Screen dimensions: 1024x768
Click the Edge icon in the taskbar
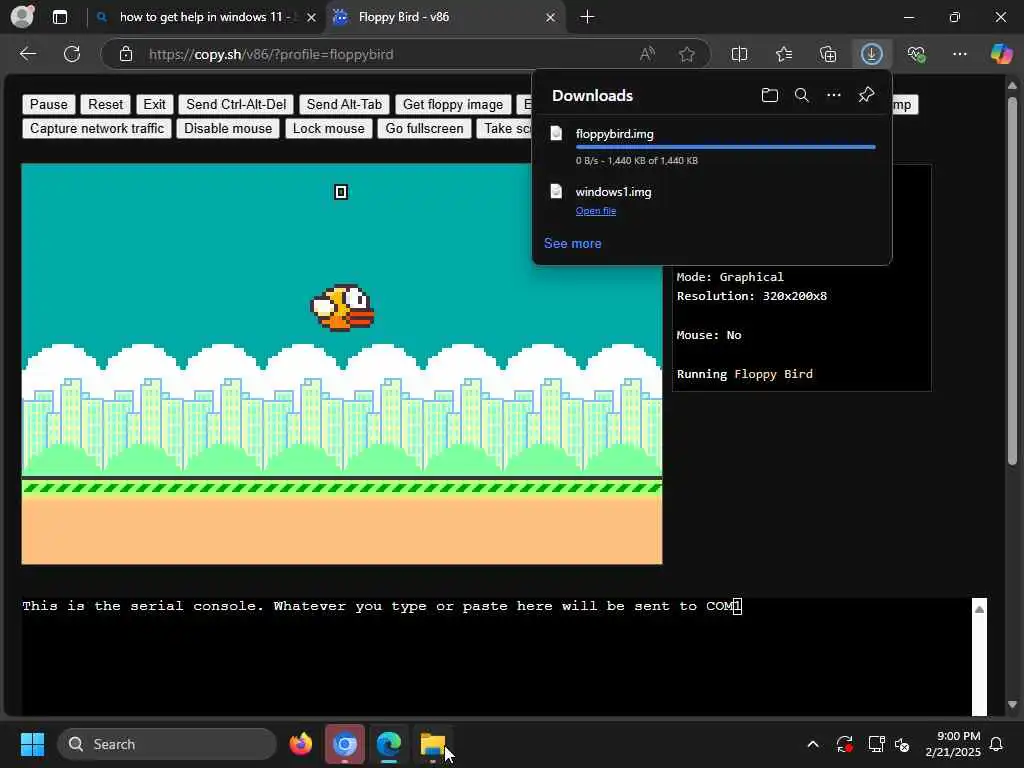(x=389, y=744)
